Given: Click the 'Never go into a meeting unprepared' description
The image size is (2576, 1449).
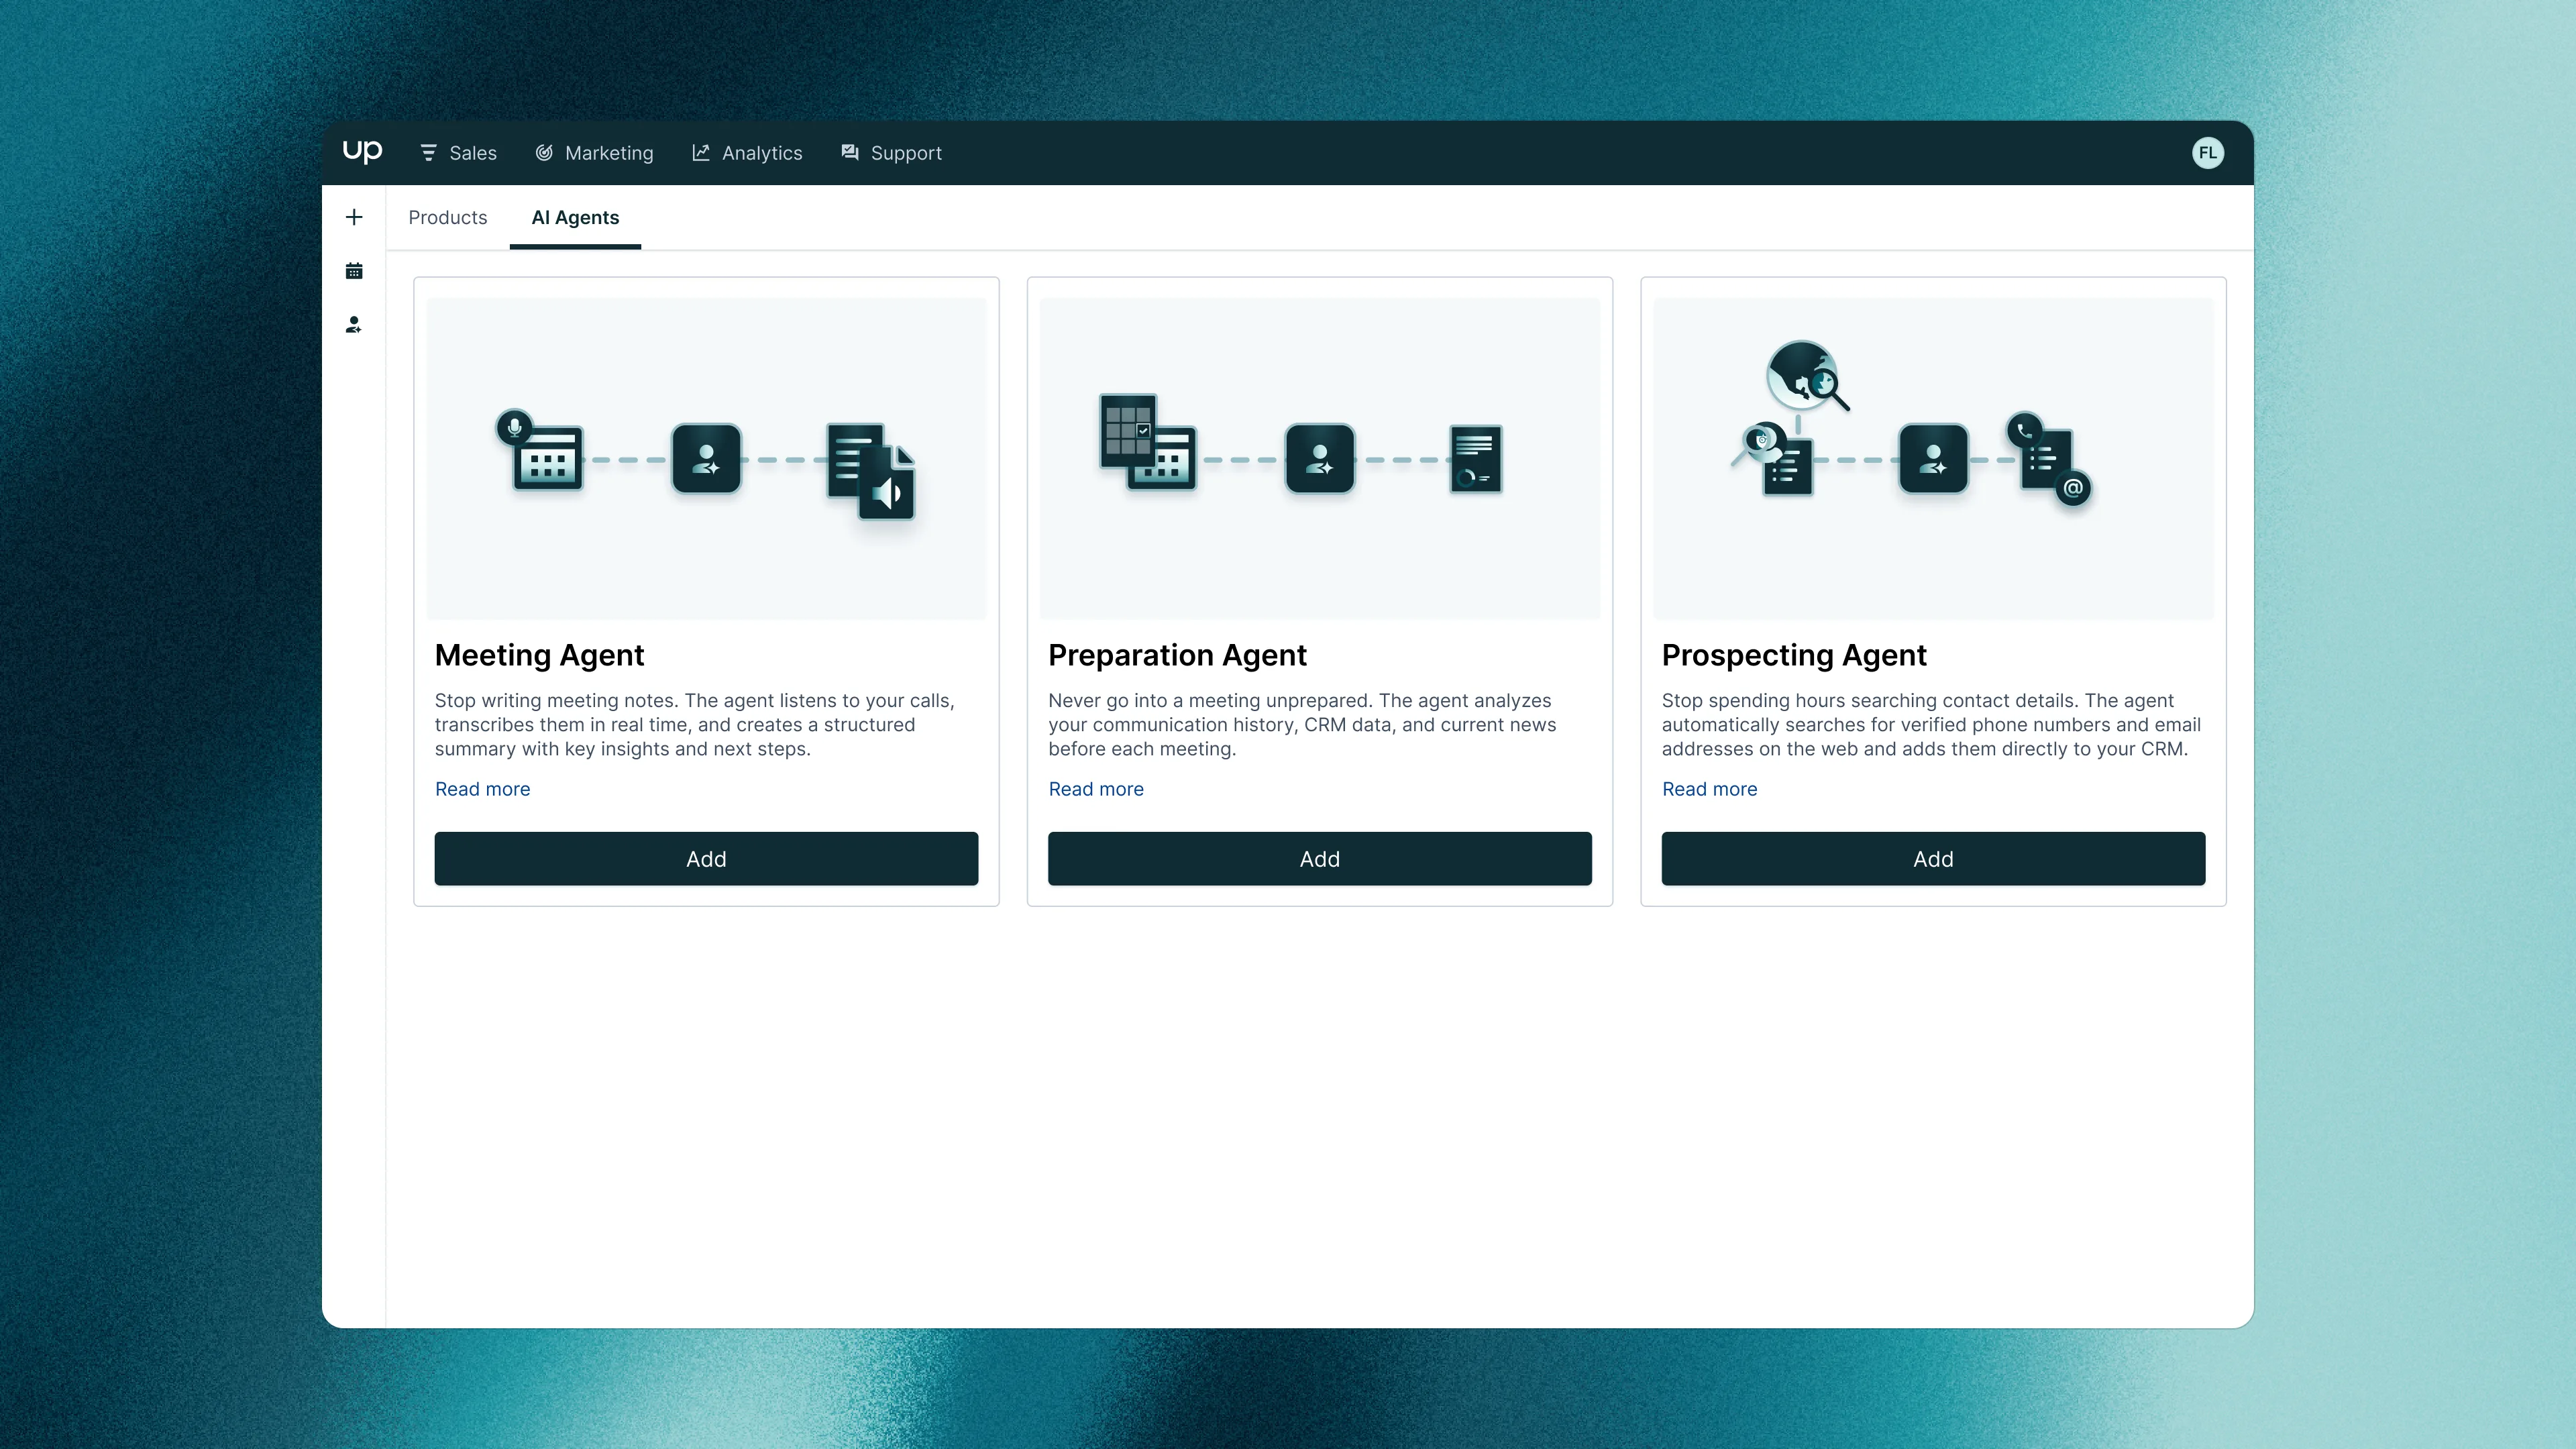Looking at the screenshot, I should click(x=1302, y=725).
